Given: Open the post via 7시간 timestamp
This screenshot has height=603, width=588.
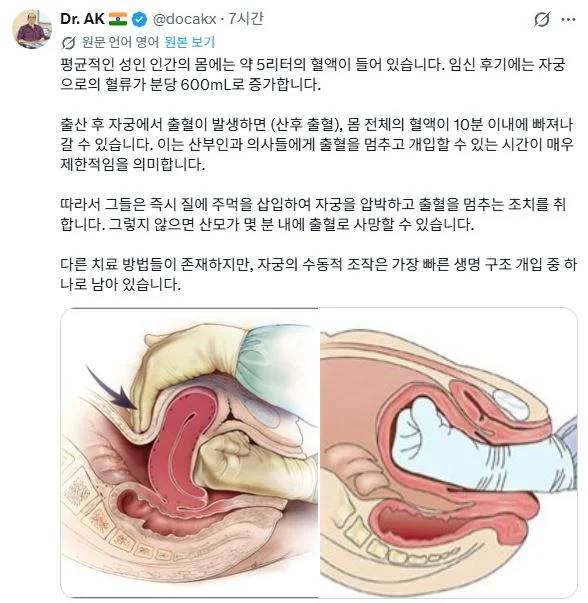Looking at the screenshot, I should [246, 18].
